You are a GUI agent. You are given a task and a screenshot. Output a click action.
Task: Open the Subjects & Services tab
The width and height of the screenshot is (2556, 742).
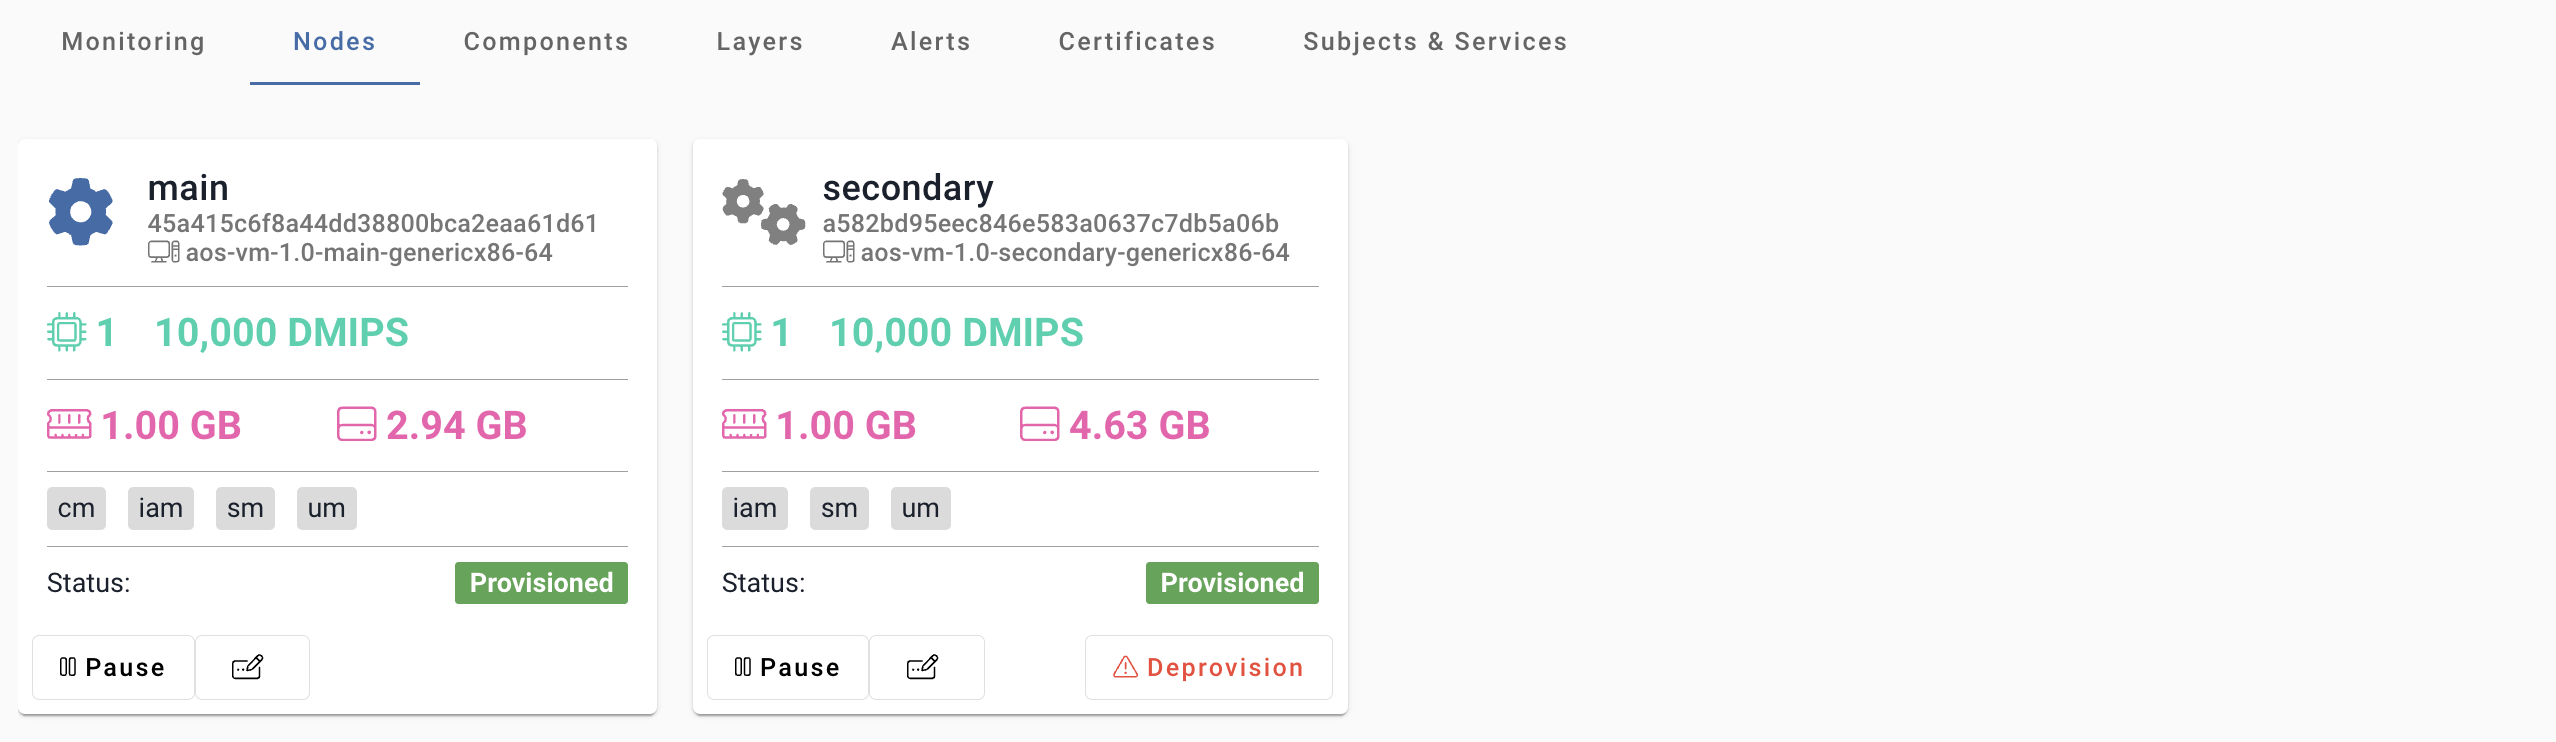click(1435, 42)
